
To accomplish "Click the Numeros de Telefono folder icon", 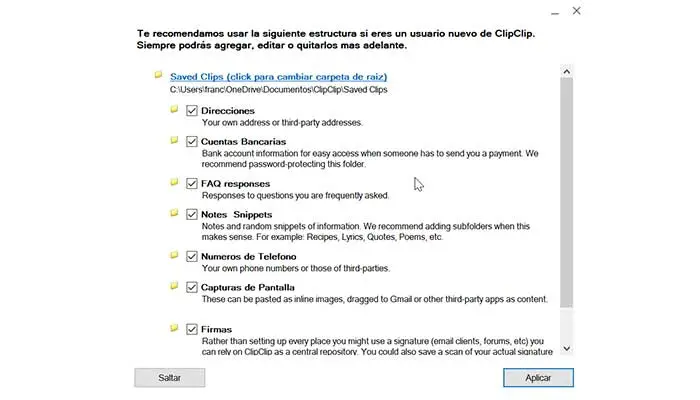I will pyautogui.click(x=174, y=255).
